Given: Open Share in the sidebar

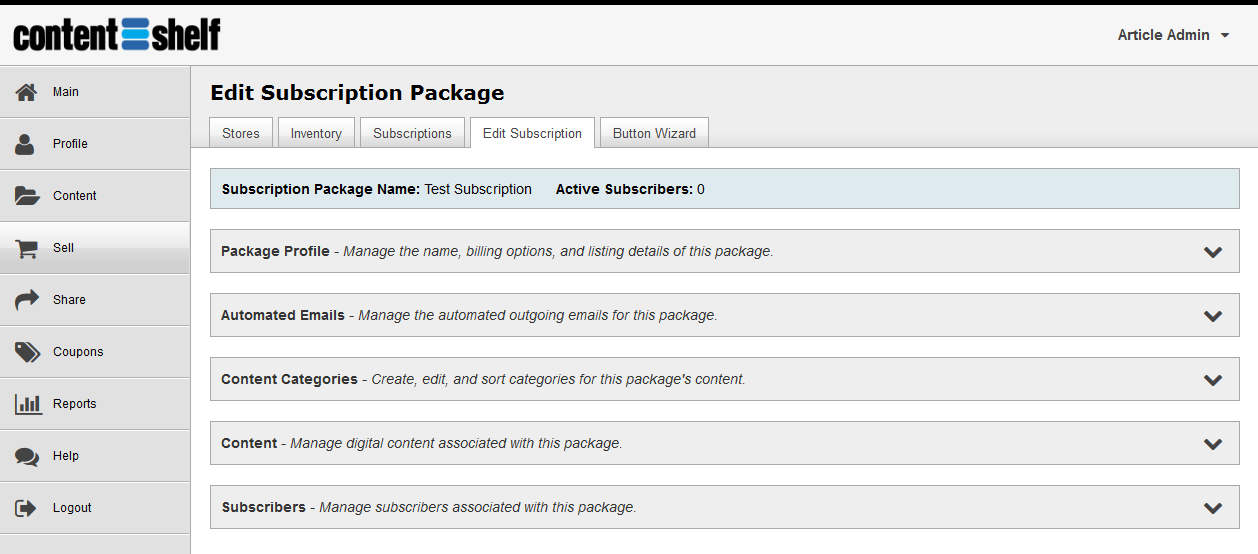Looking at the screenshot, I should [95, 300].
